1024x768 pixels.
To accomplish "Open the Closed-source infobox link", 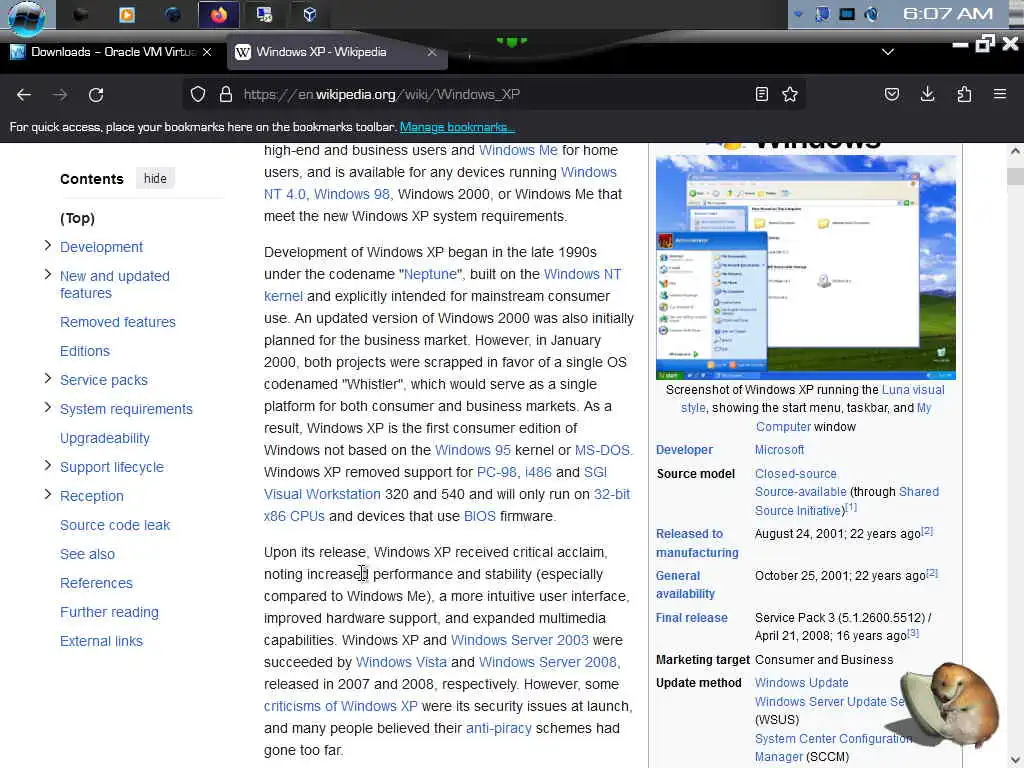I will click(795, 473).
